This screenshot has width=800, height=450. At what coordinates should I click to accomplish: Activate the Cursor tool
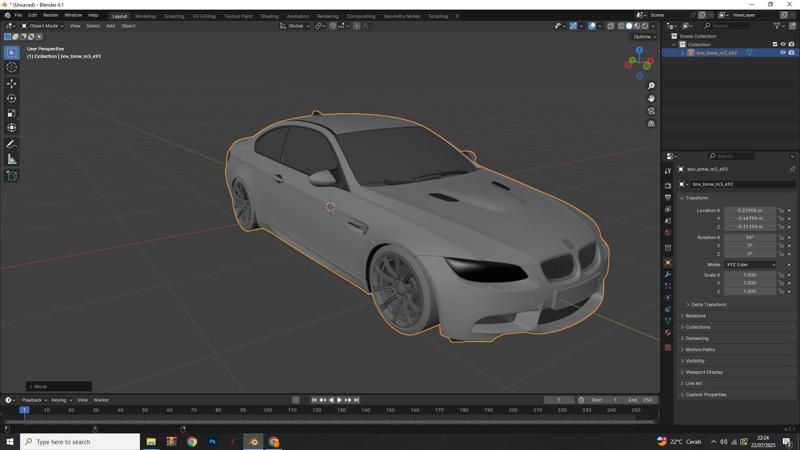[11, 67]
